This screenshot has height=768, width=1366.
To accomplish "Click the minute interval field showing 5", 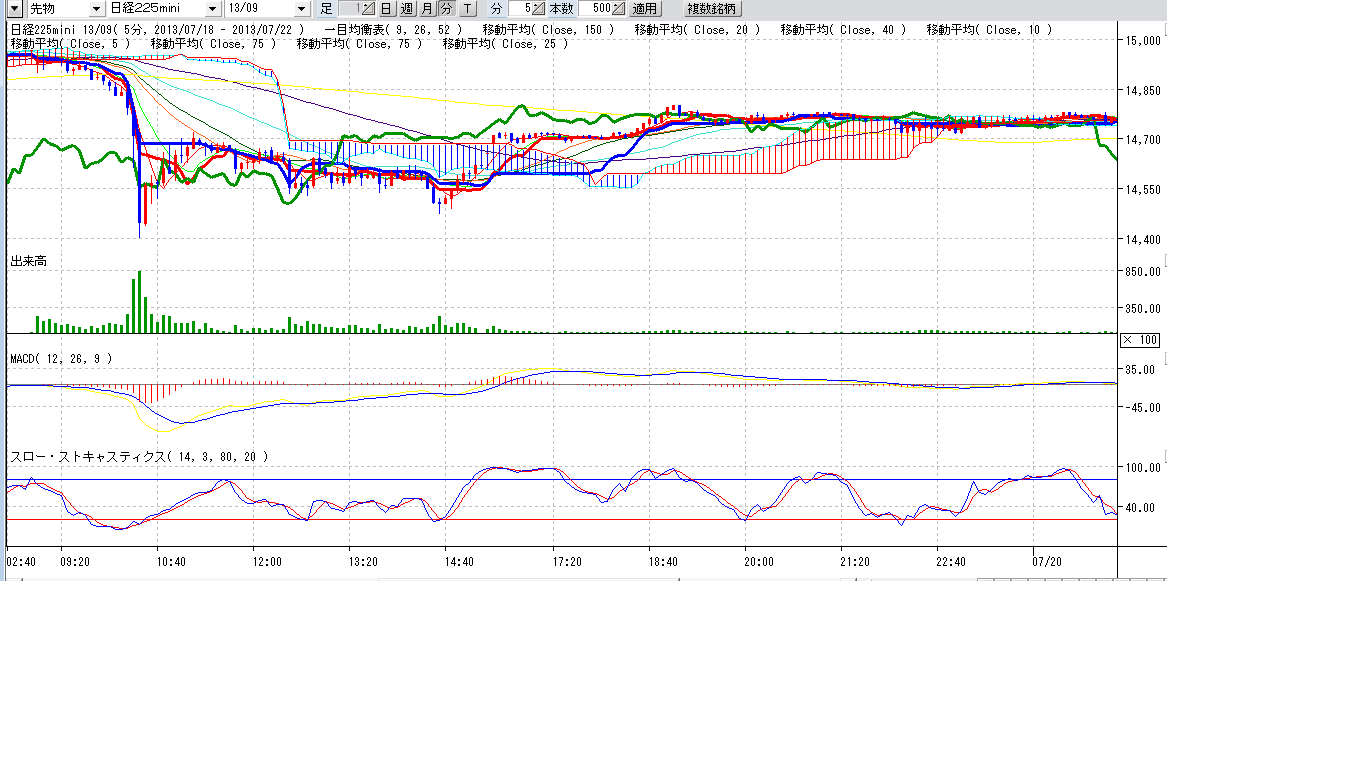I will (x=520, y=9).
